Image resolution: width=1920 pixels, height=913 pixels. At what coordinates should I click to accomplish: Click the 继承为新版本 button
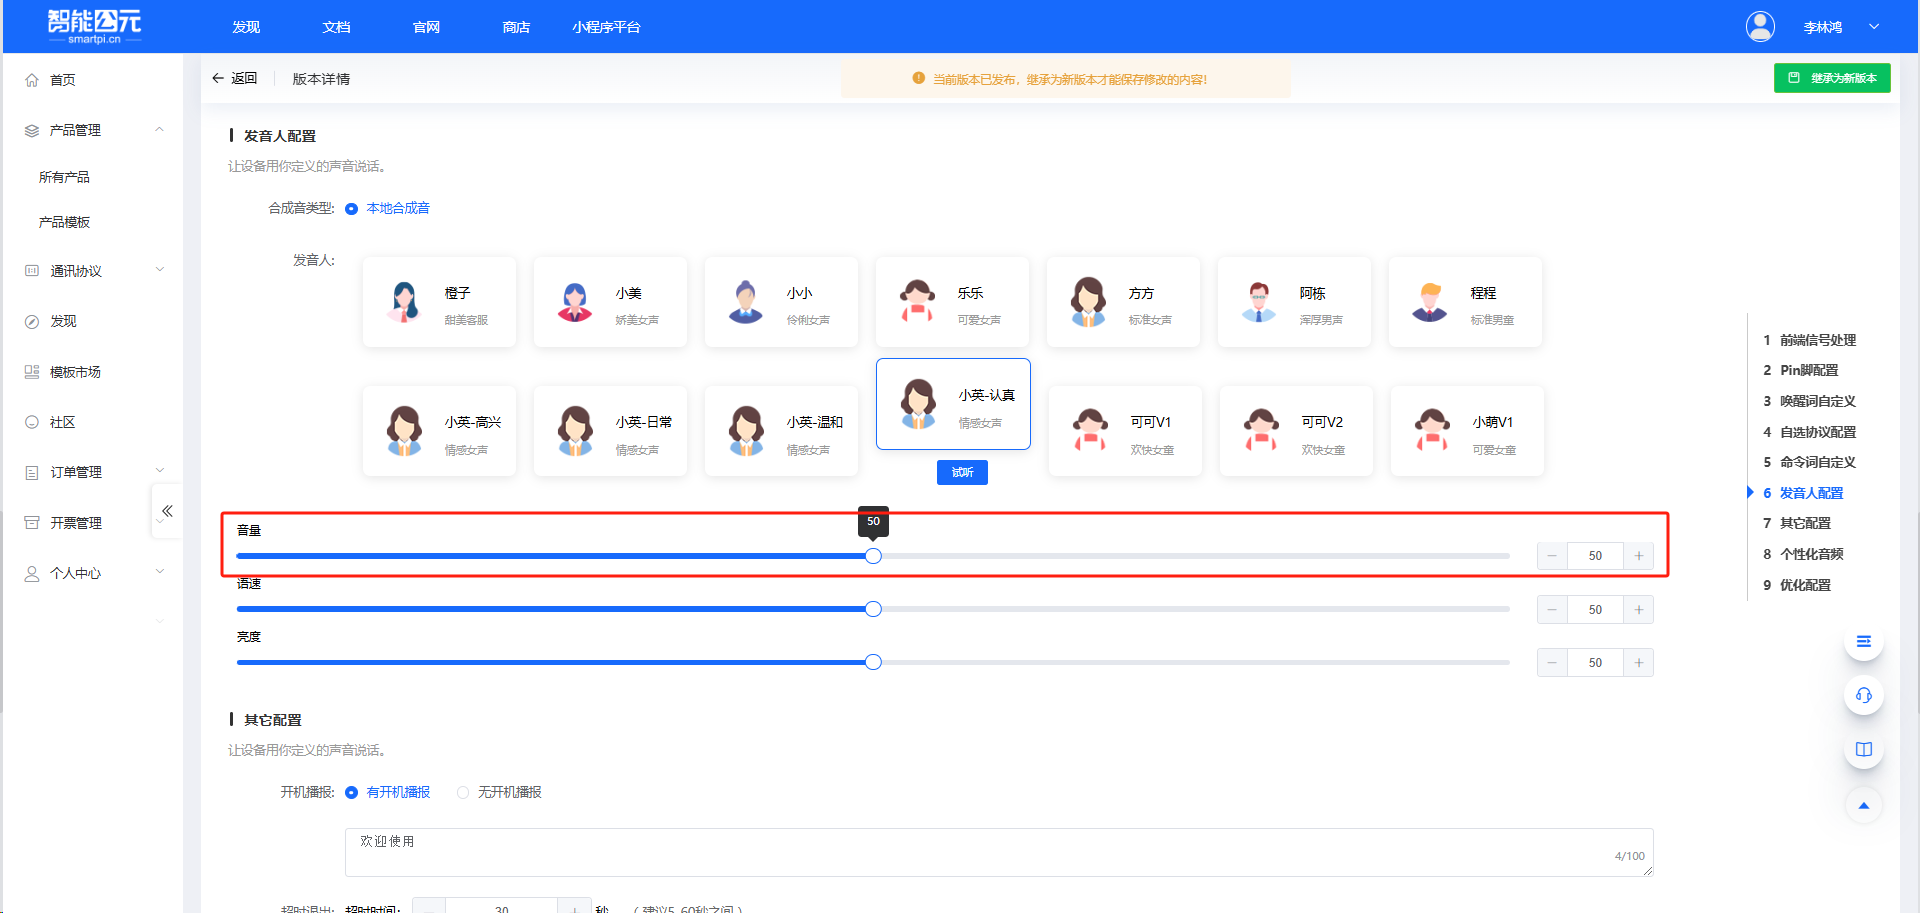click(1831, 78)
